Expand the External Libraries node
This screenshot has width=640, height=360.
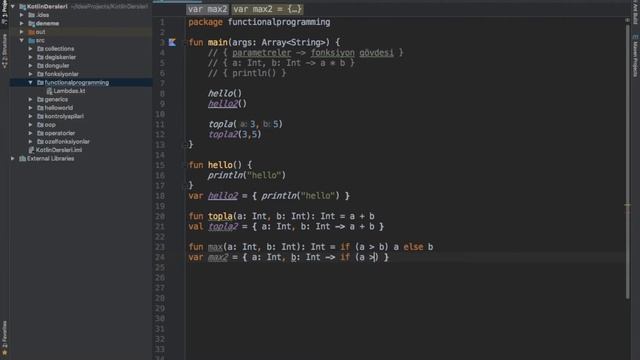tap(13, 159)
